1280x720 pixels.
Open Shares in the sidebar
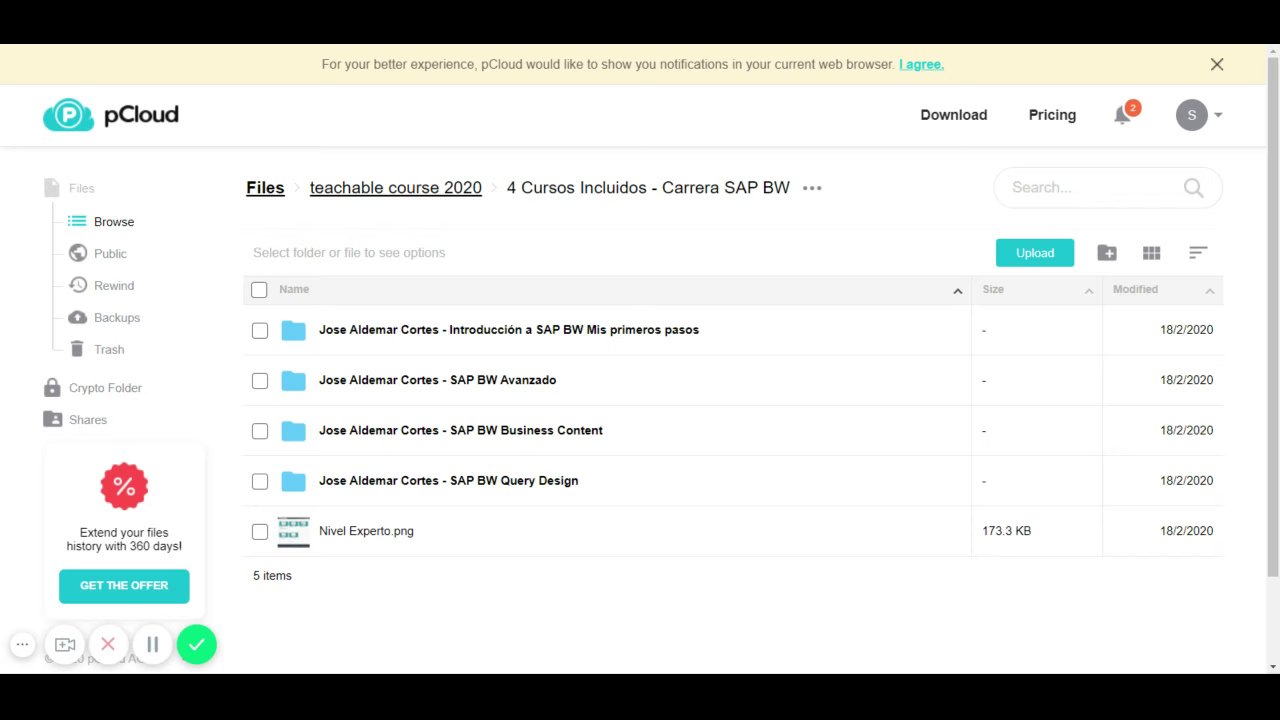click(x=88, y=420)
